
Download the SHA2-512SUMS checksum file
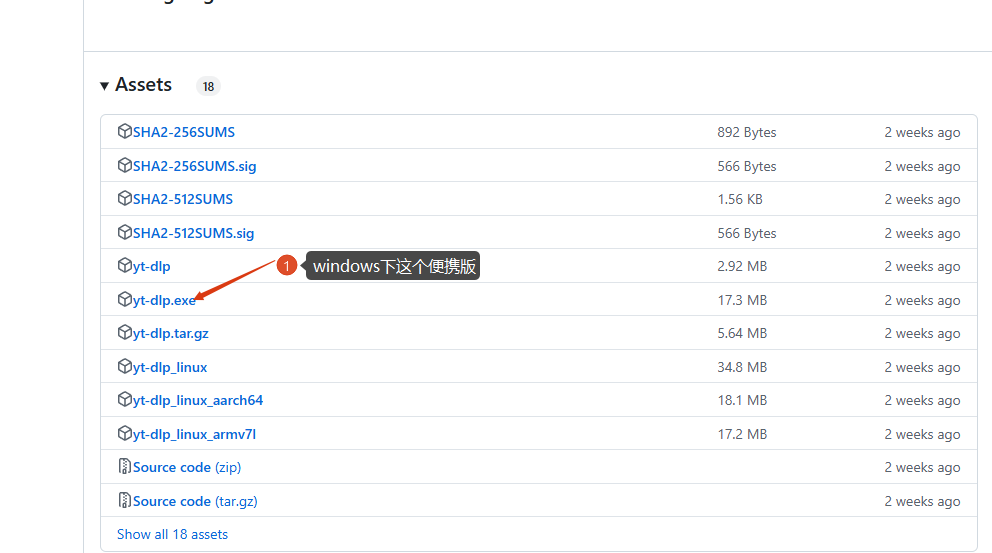pos(182,199)
